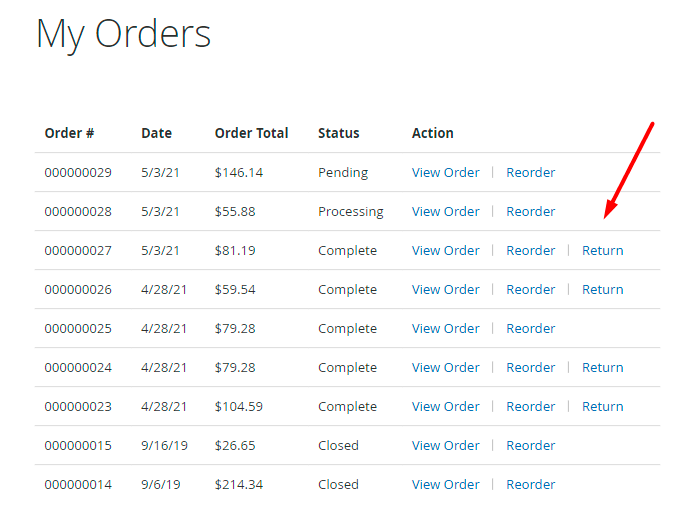Image resolution: width=684 pixels, height=514 pixels.
Task: Reorder order 000000025
Action: click(530, 328)
